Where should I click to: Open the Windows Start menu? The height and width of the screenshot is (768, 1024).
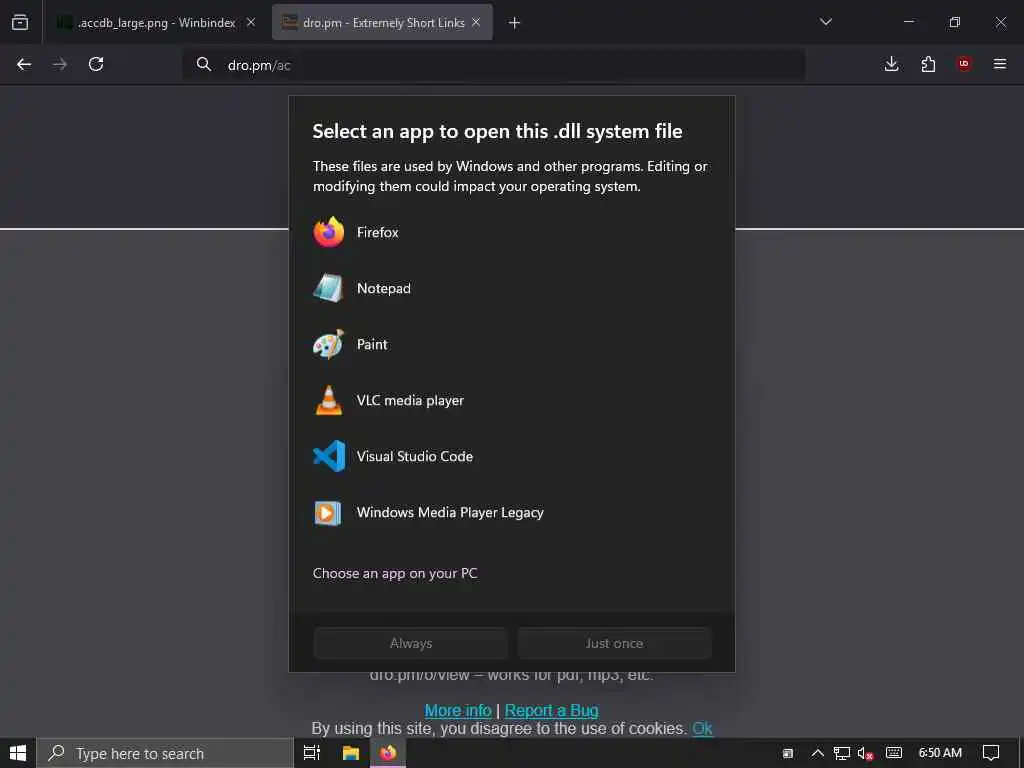tap(18, 753)
